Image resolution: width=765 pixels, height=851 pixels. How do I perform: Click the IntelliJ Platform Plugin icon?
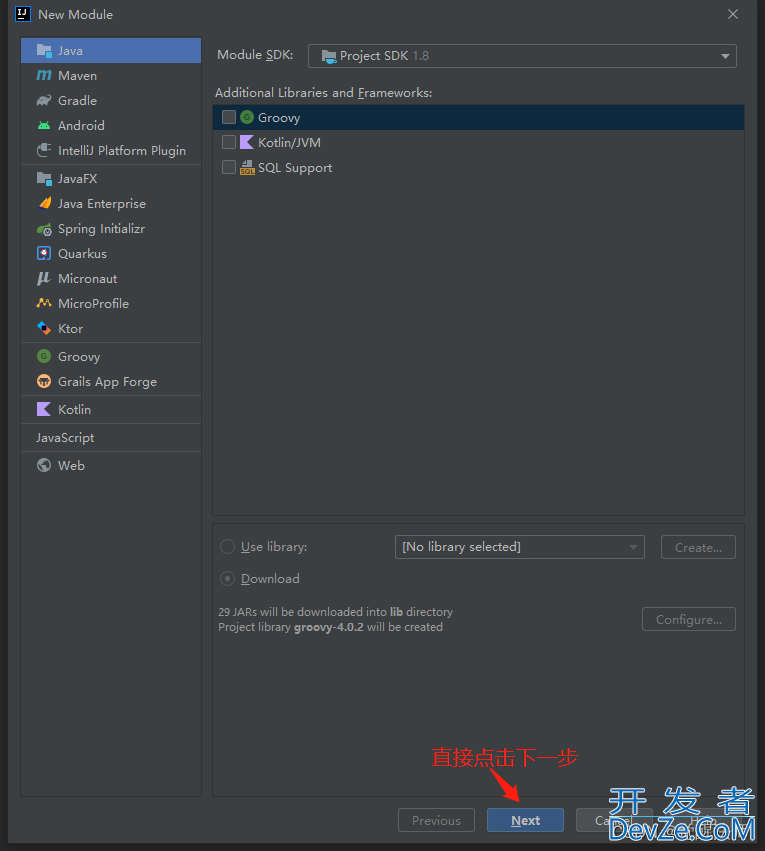pos(44,150)
